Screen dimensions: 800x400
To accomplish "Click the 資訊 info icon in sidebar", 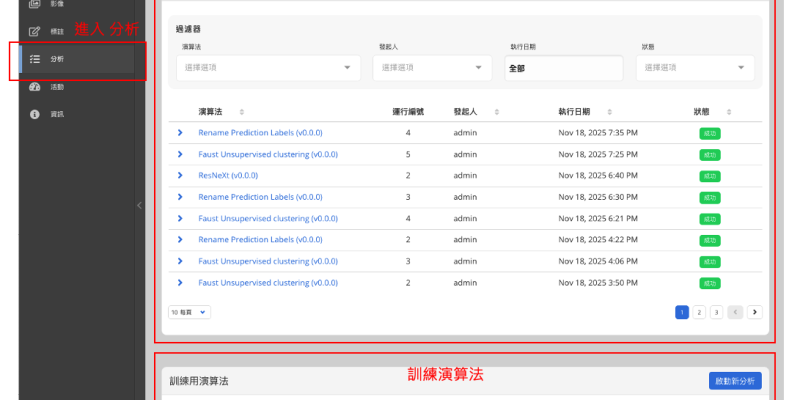I will pyautogui.click(x=35, y=114).
